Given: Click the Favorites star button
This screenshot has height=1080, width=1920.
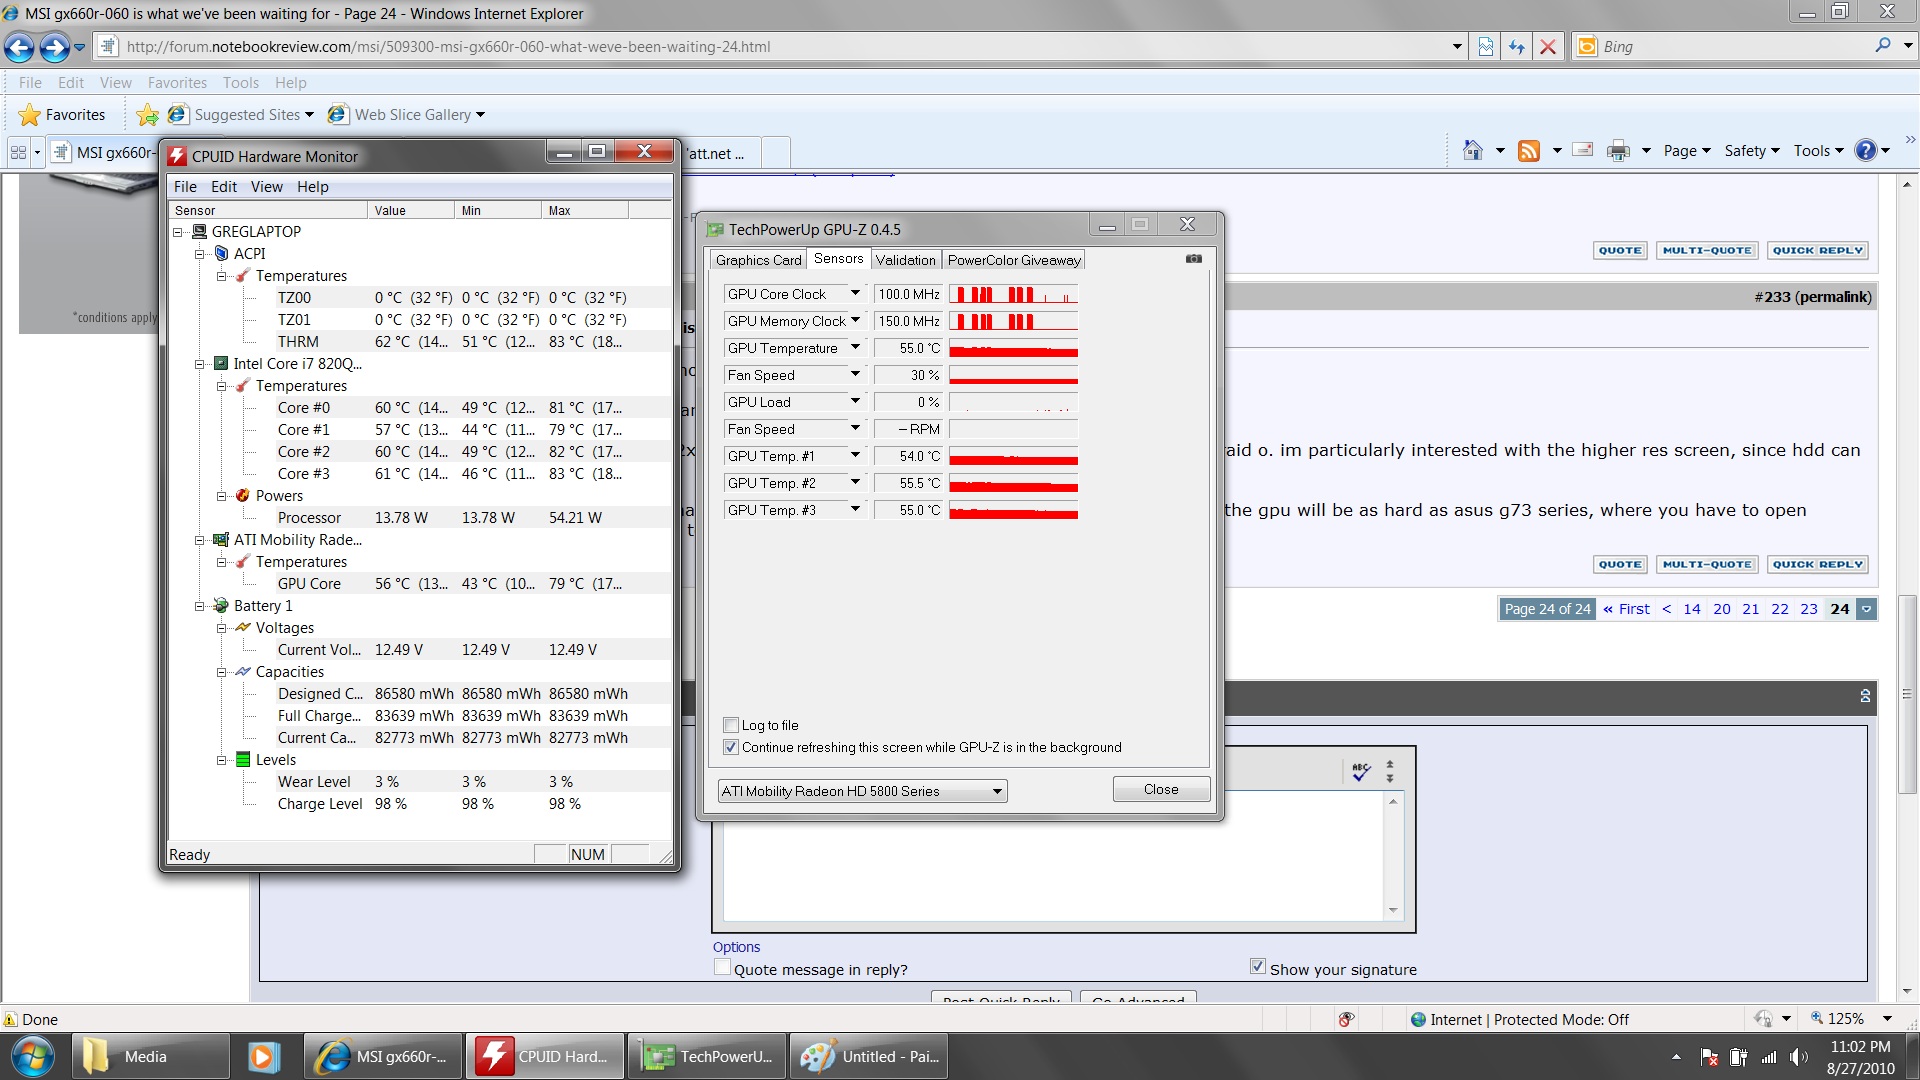Looking at the screenshot, I should (62, 115).
